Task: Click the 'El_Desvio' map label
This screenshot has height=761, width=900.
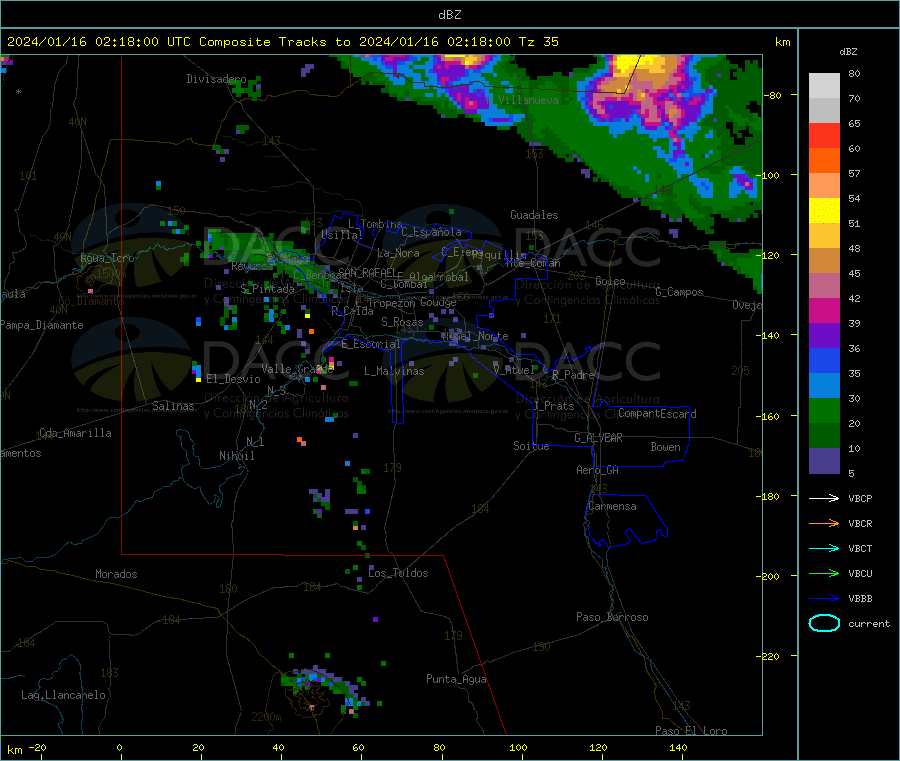Action: 233,379
